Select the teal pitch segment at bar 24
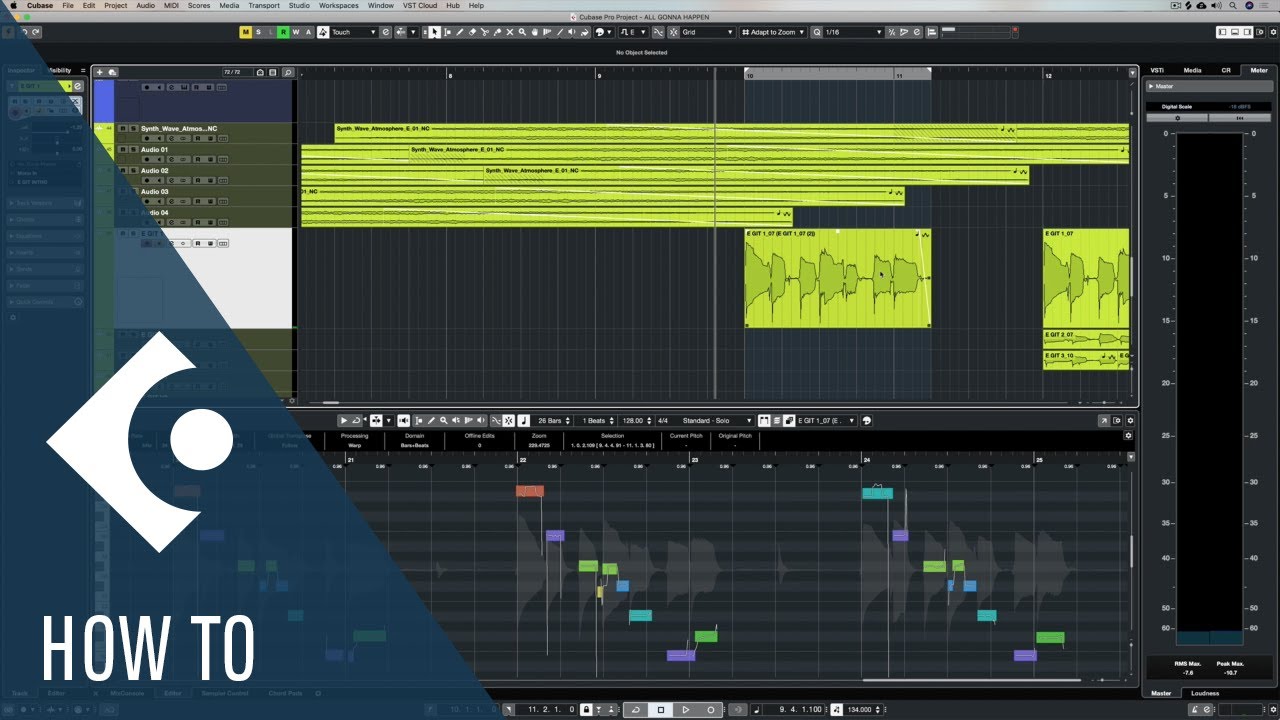This screenshot has height=720, width=1280. click(x=877, y=493)
